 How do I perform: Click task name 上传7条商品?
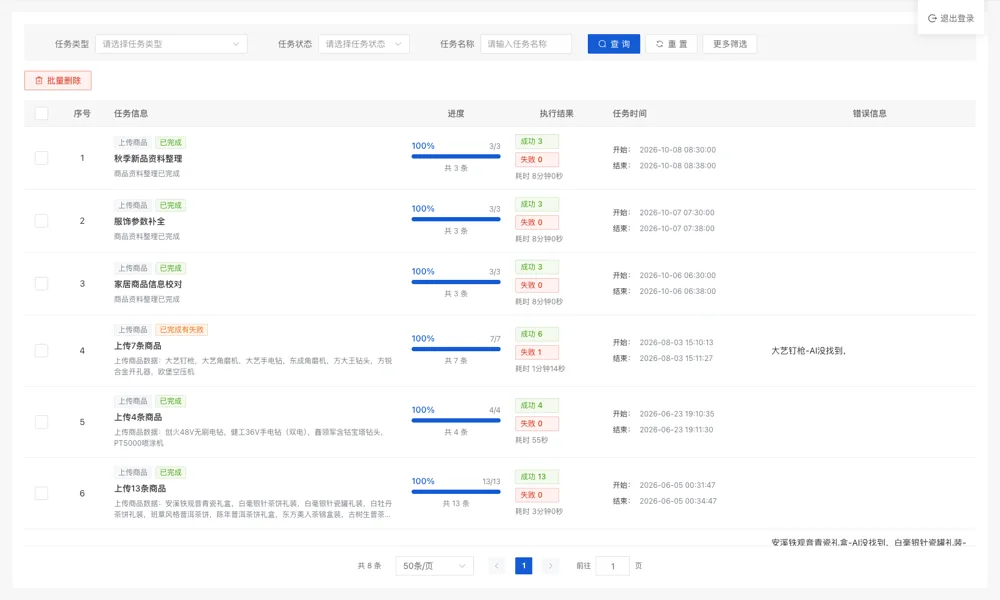(138, 346)
